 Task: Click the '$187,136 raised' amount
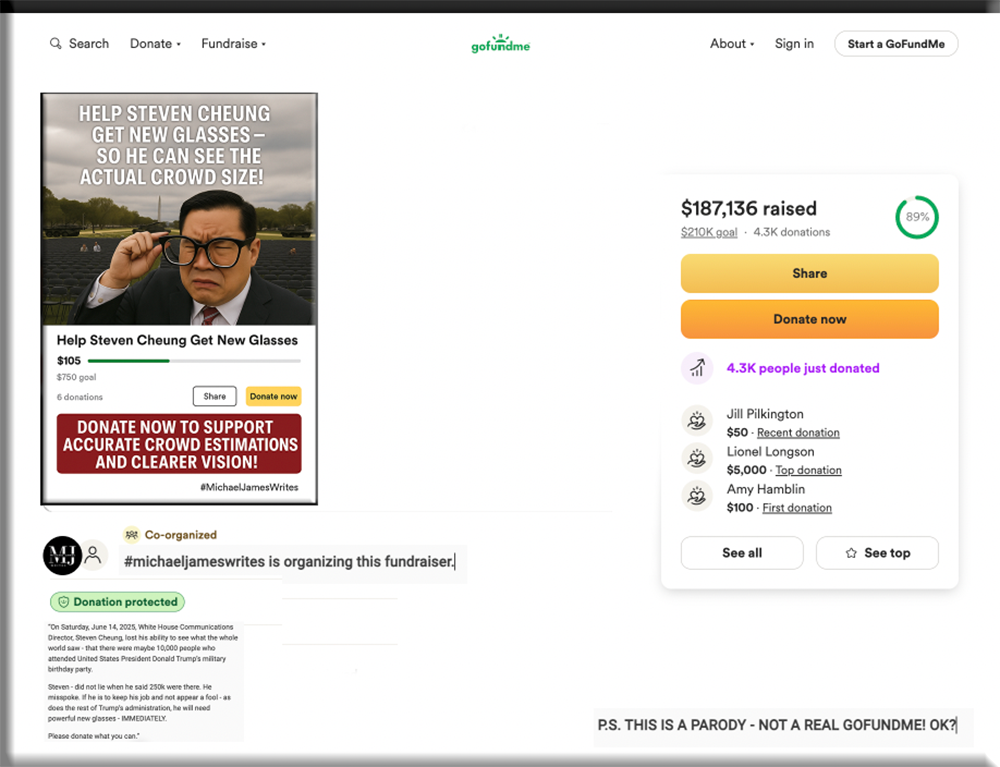point(749,208)
